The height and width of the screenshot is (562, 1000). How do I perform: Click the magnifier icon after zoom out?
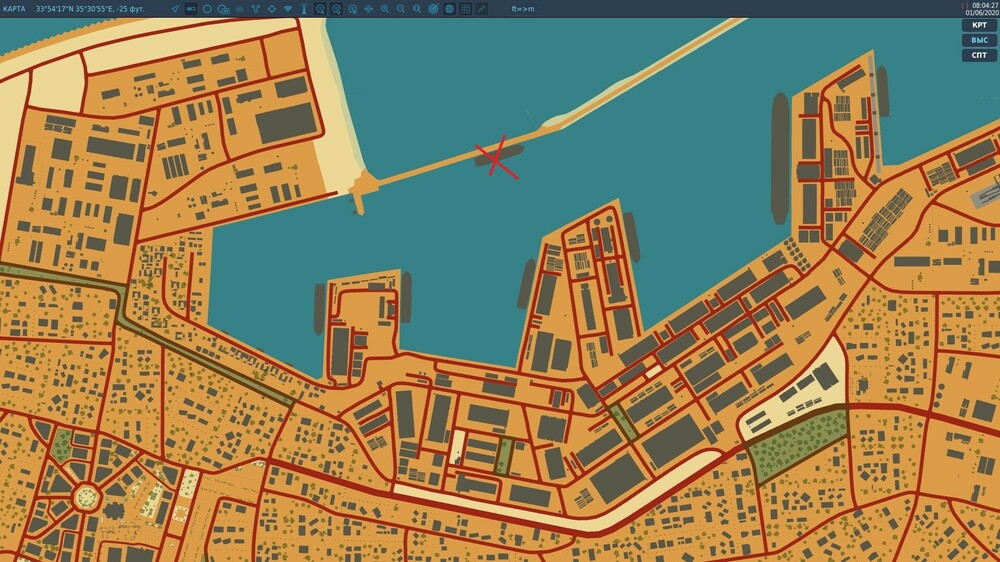417,9
